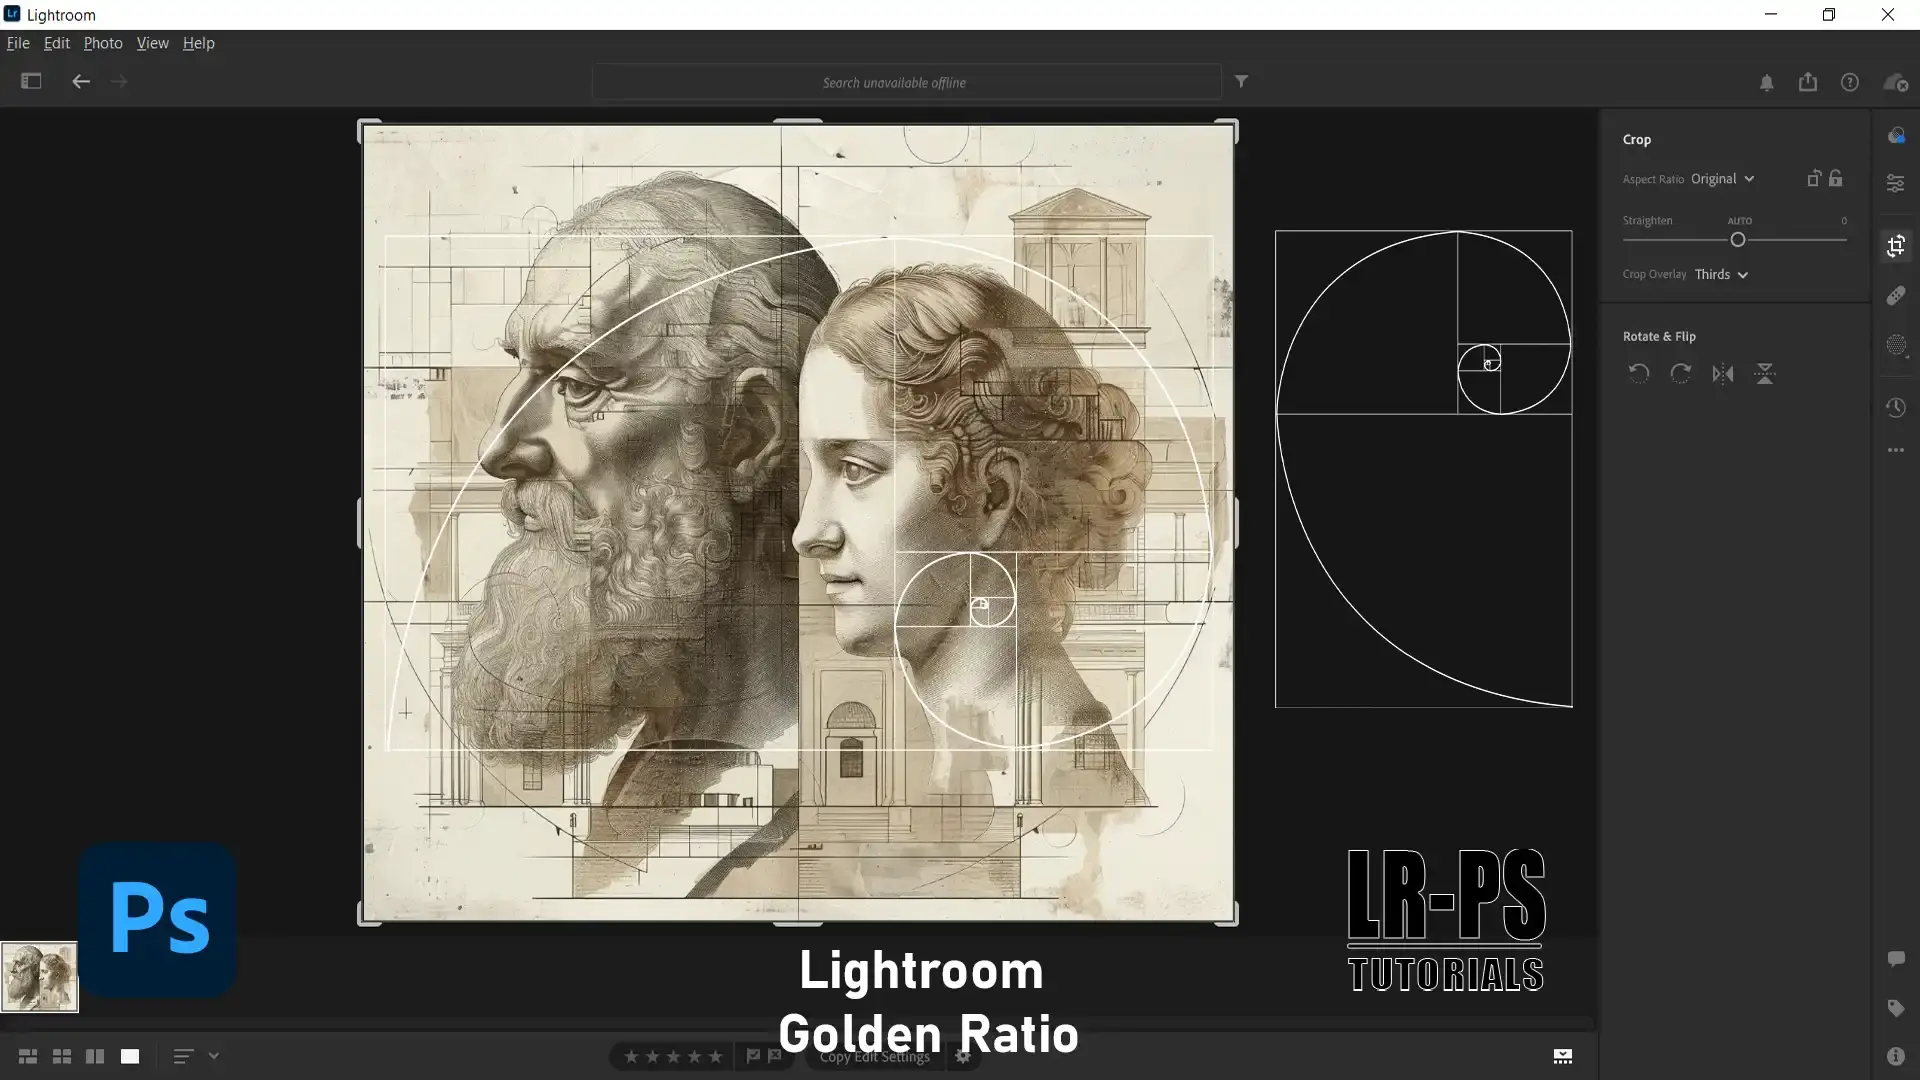This screenshot has width=1920, height=1080.
Task: Switch to Square Grid view
Action: pos(62,1056)
